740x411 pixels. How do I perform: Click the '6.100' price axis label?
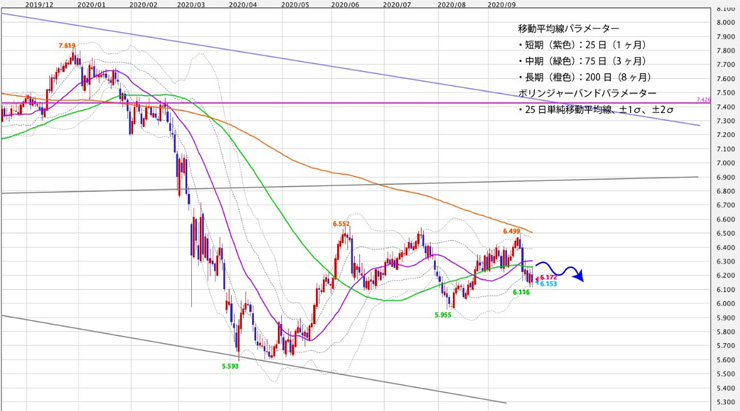tap(725, 290)
